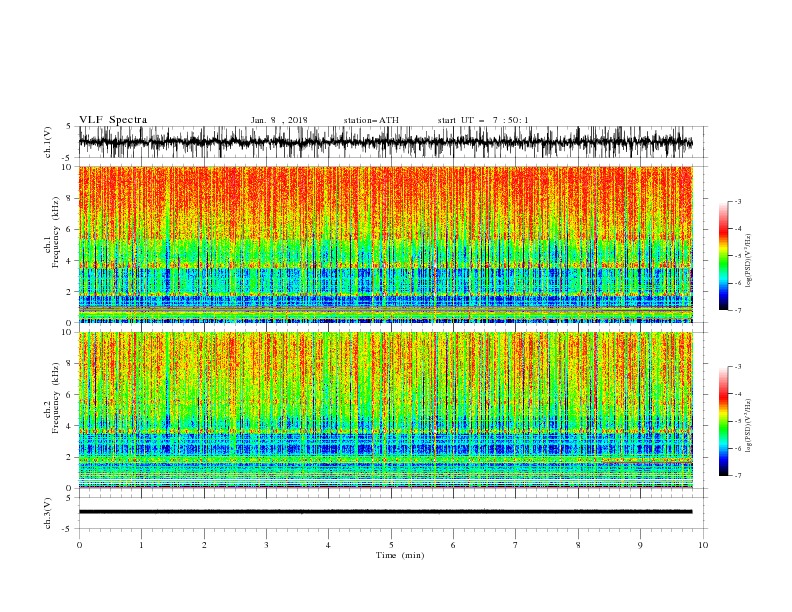792x612 pixels.
Task: Click the time axis tick label '5'
Action: 391,545
